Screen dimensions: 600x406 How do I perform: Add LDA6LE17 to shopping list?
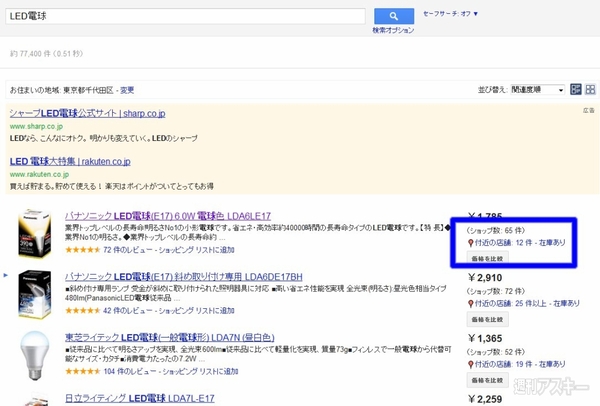tap(196, 250)
